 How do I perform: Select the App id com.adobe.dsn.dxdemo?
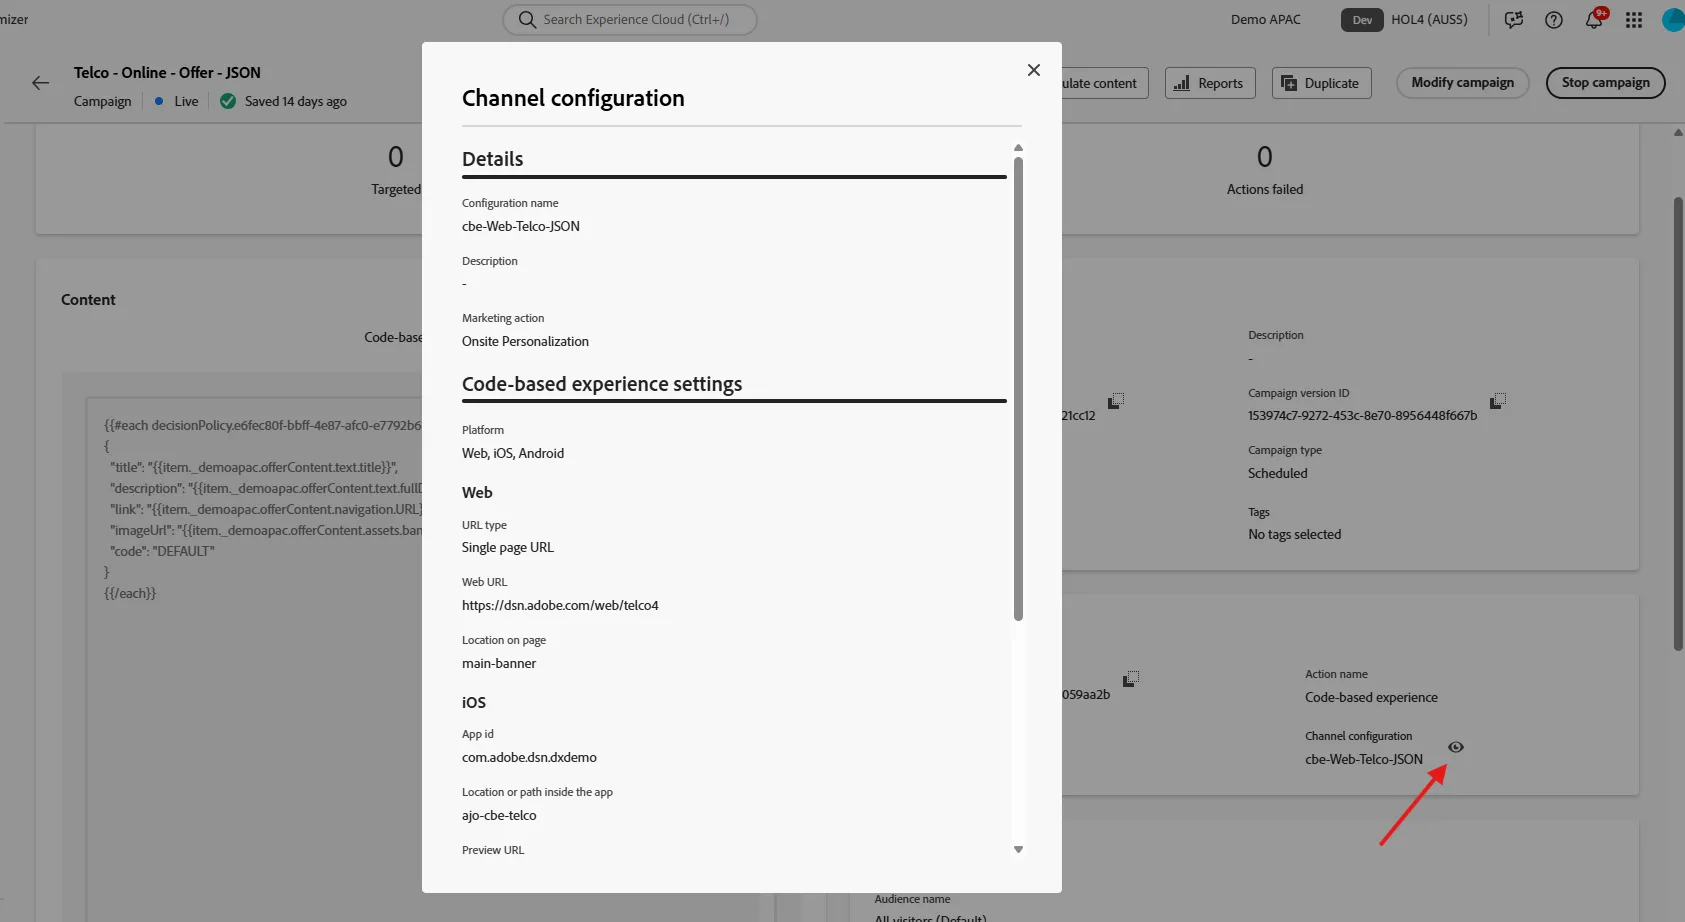pos(529,757)
